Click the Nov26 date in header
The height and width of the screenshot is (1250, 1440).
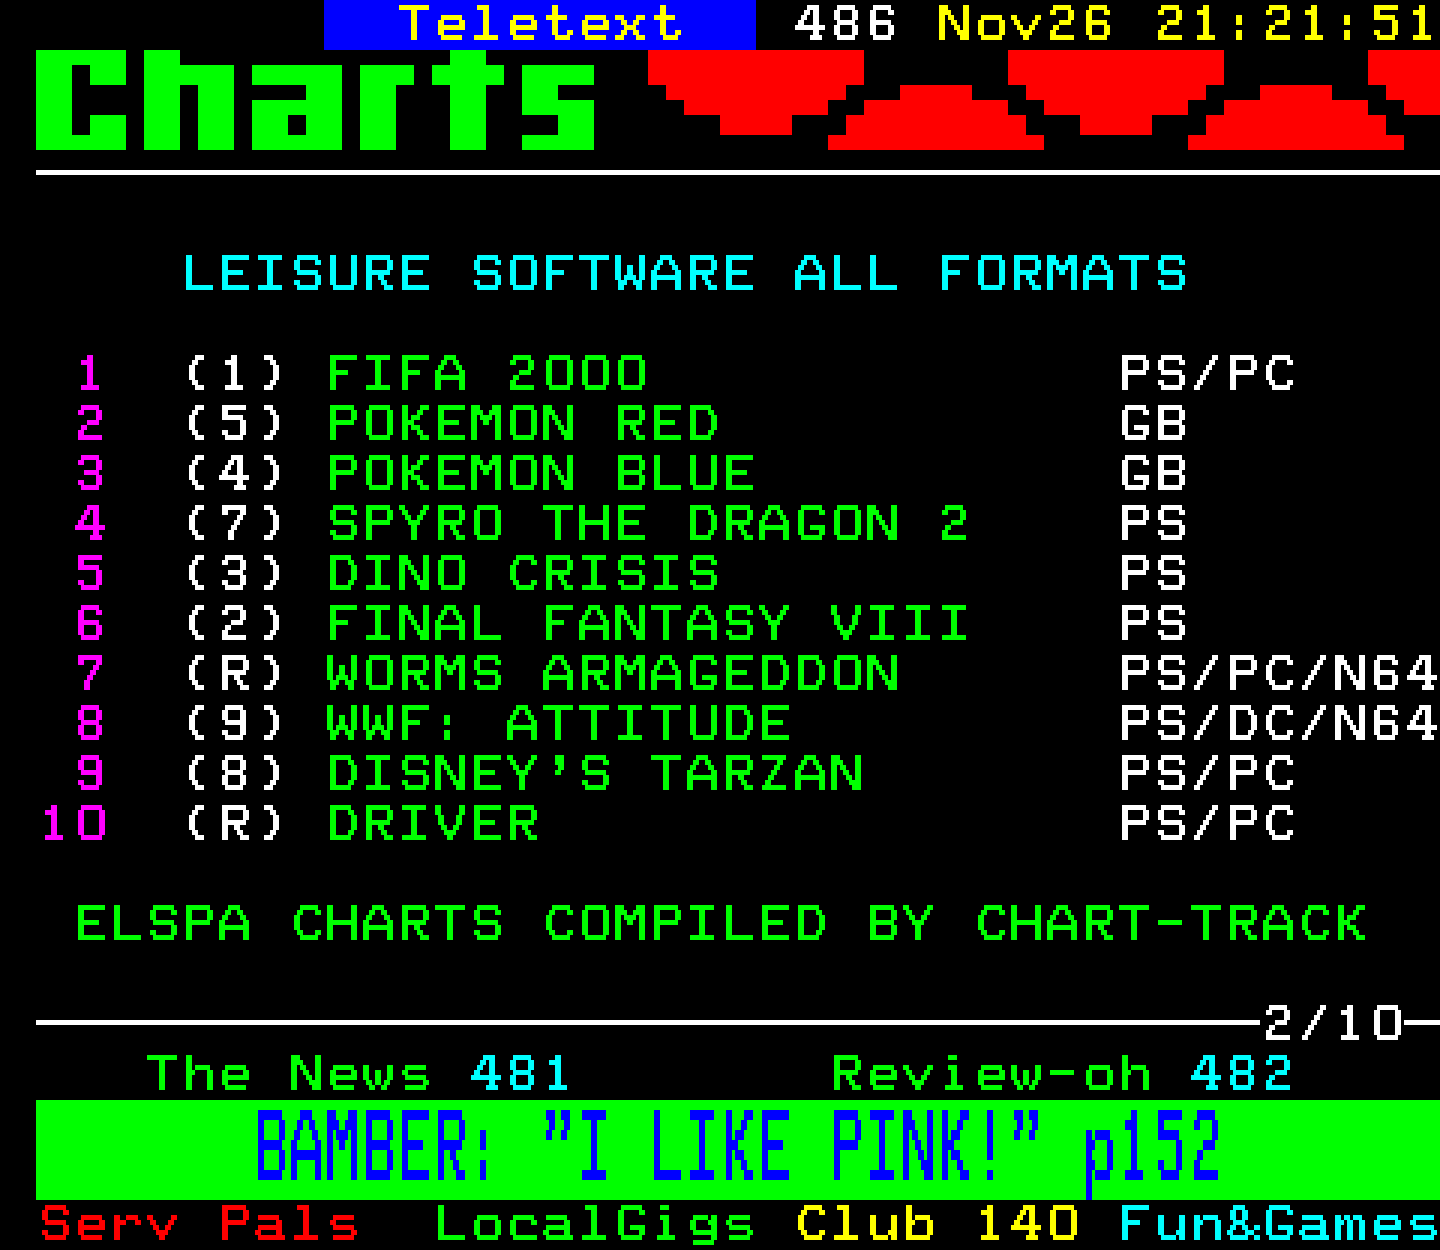1024,24
